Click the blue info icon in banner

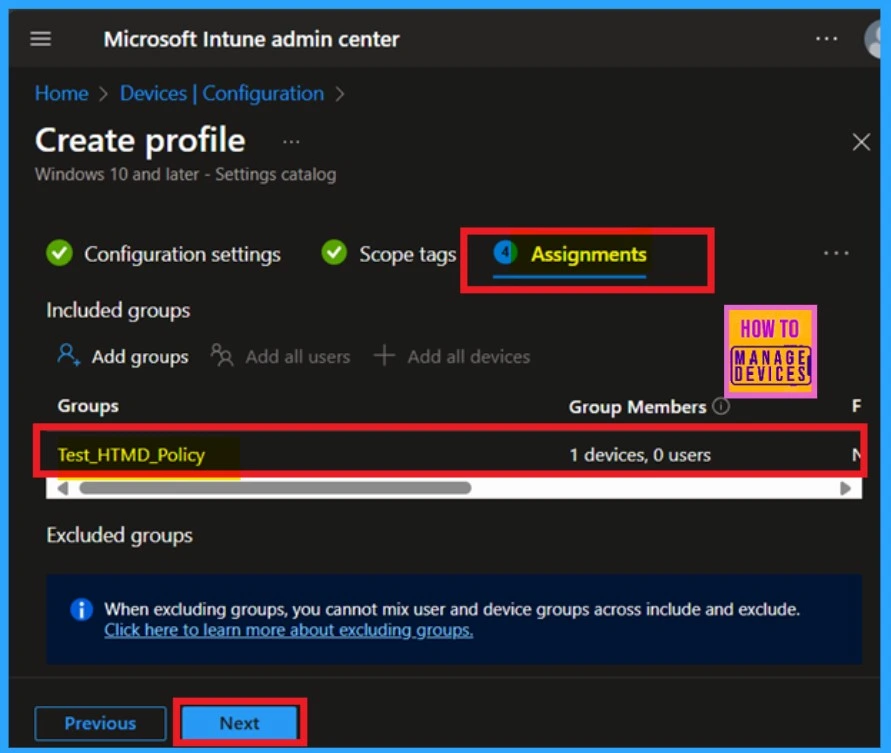(x=81, y=610)
